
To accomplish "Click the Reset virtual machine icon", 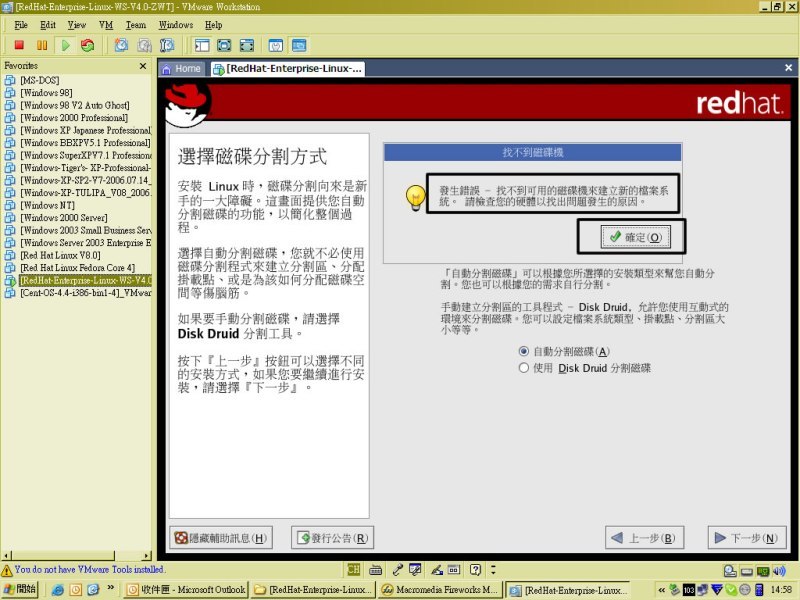I will tap(88, 45).
